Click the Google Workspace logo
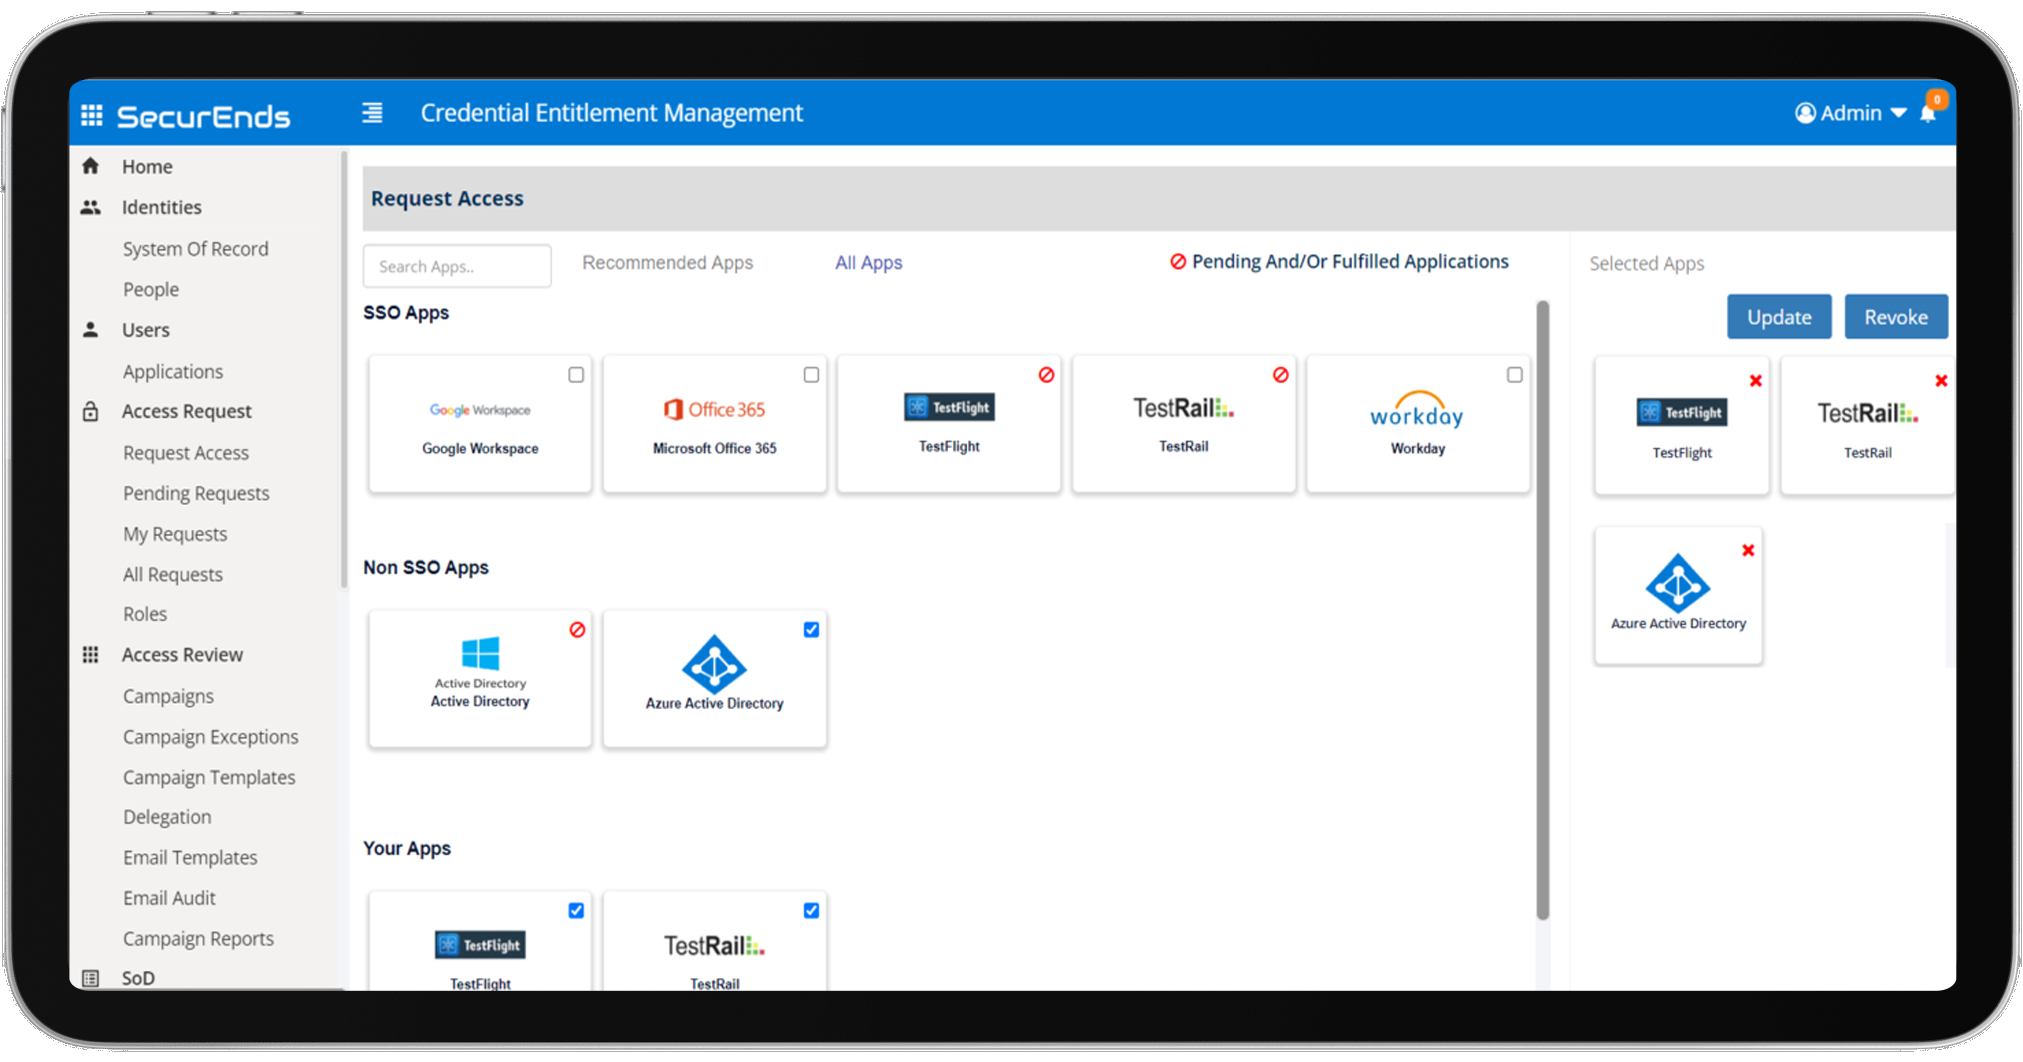Viewport: 2023px width, 1062px height. (x=480, y=410)
